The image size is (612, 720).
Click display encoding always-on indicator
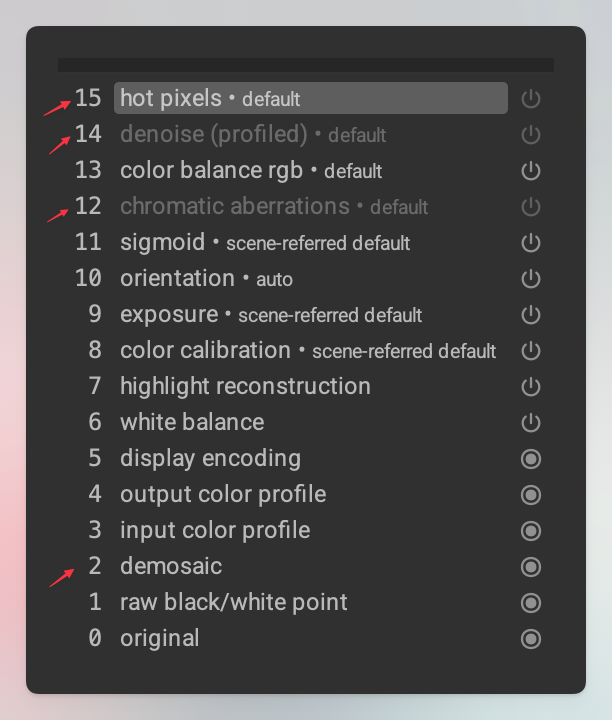click(531, 459)
